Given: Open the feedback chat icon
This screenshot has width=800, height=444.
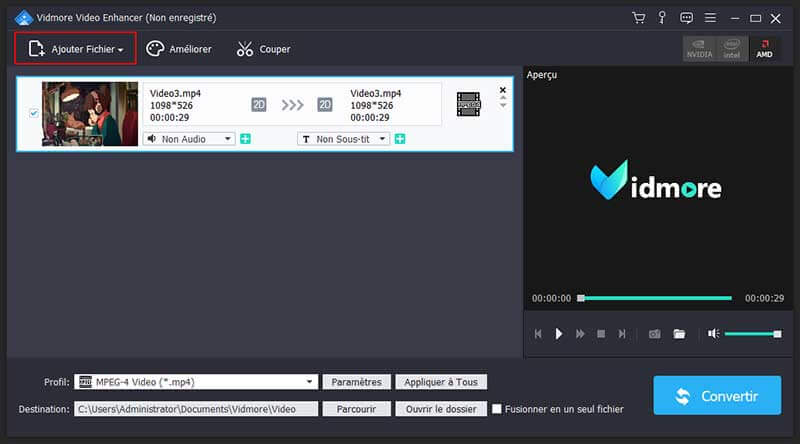Looking at the screenshot, I should click(686, 18).
